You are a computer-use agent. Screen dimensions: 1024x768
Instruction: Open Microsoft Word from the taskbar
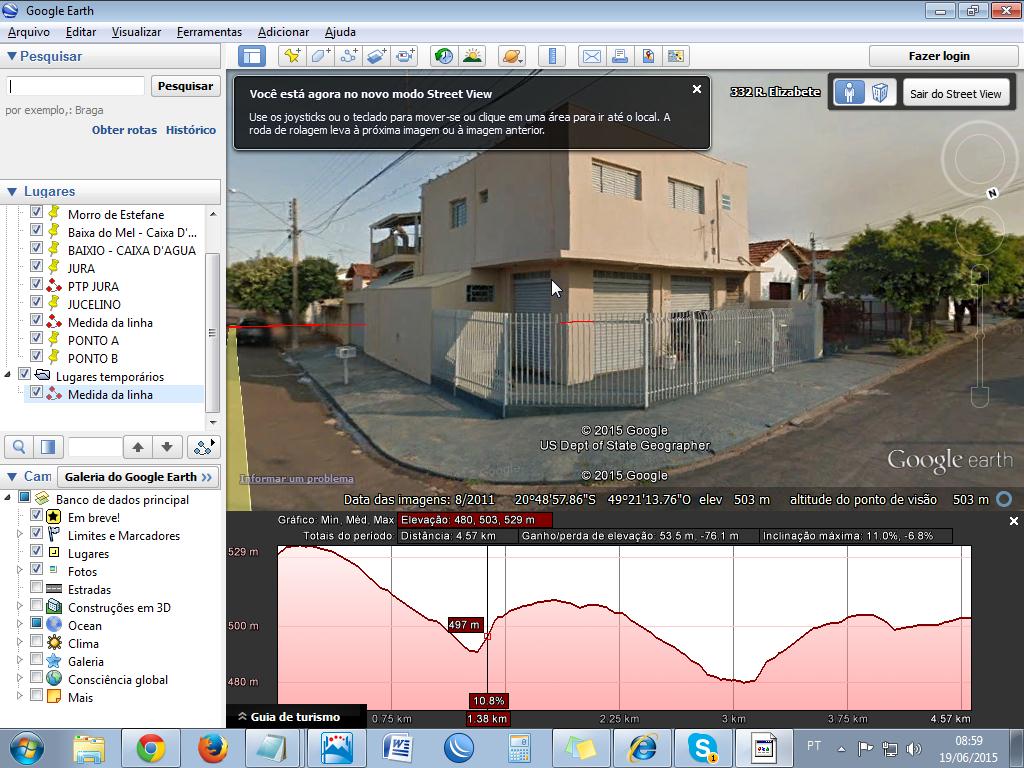tap(398, 748)
